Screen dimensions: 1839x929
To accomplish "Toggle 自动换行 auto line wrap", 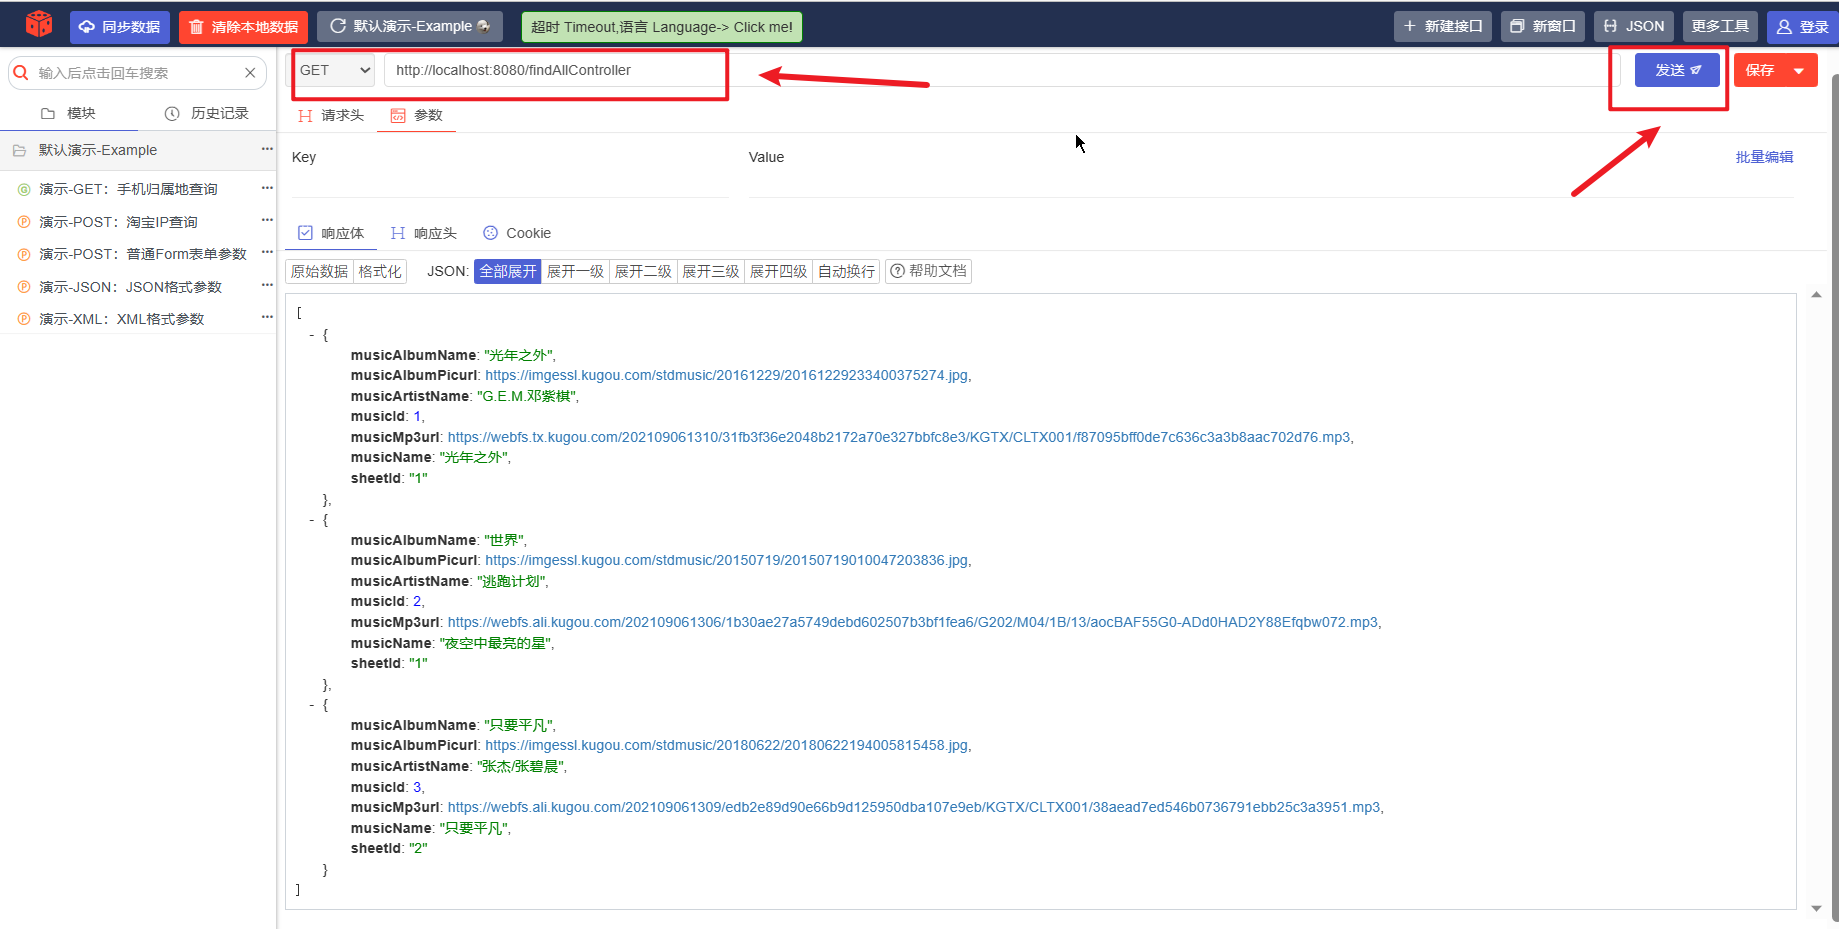I will click(x=846, y=271).
